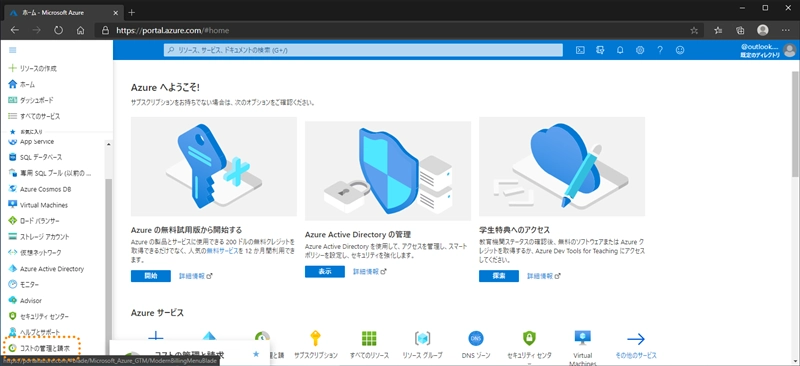Click 開始 button for free trial
800x366 pixels.
coord(151,276)
